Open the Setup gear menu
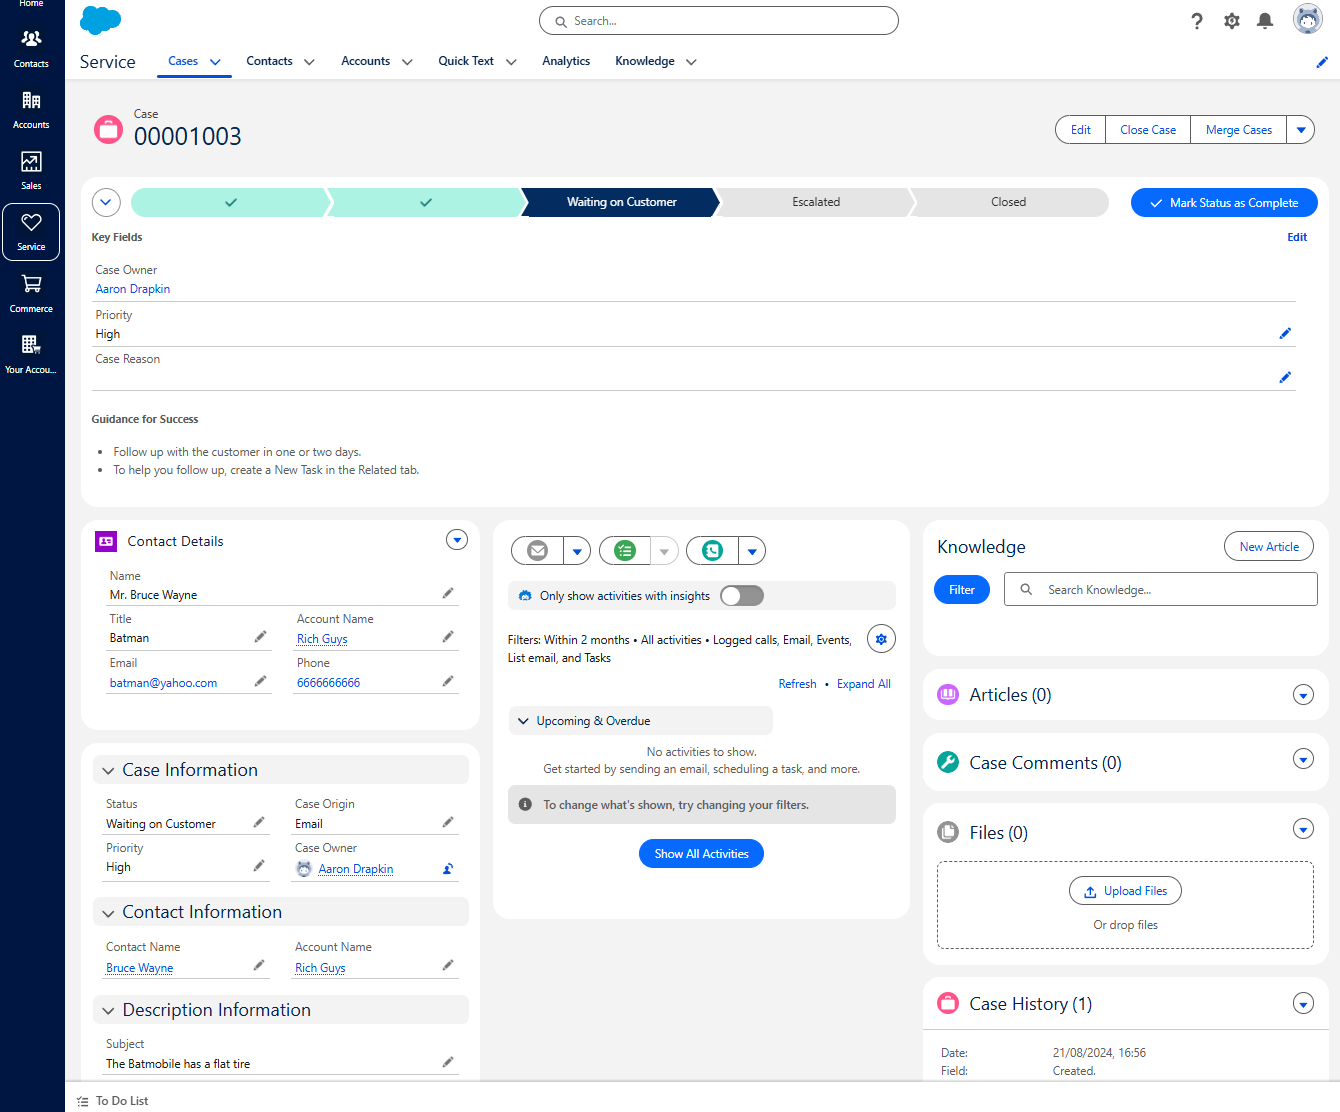Image resolution: width=1340 pixels, height=1112 pixels. (x=1231, y=20)
